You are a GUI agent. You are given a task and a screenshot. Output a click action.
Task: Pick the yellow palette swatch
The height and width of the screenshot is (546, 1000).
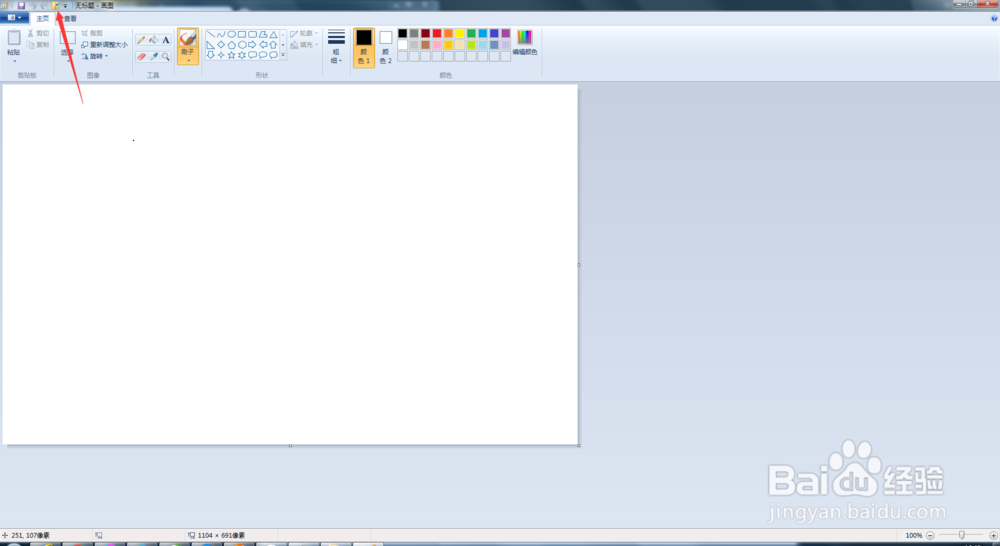pos(460,33)
